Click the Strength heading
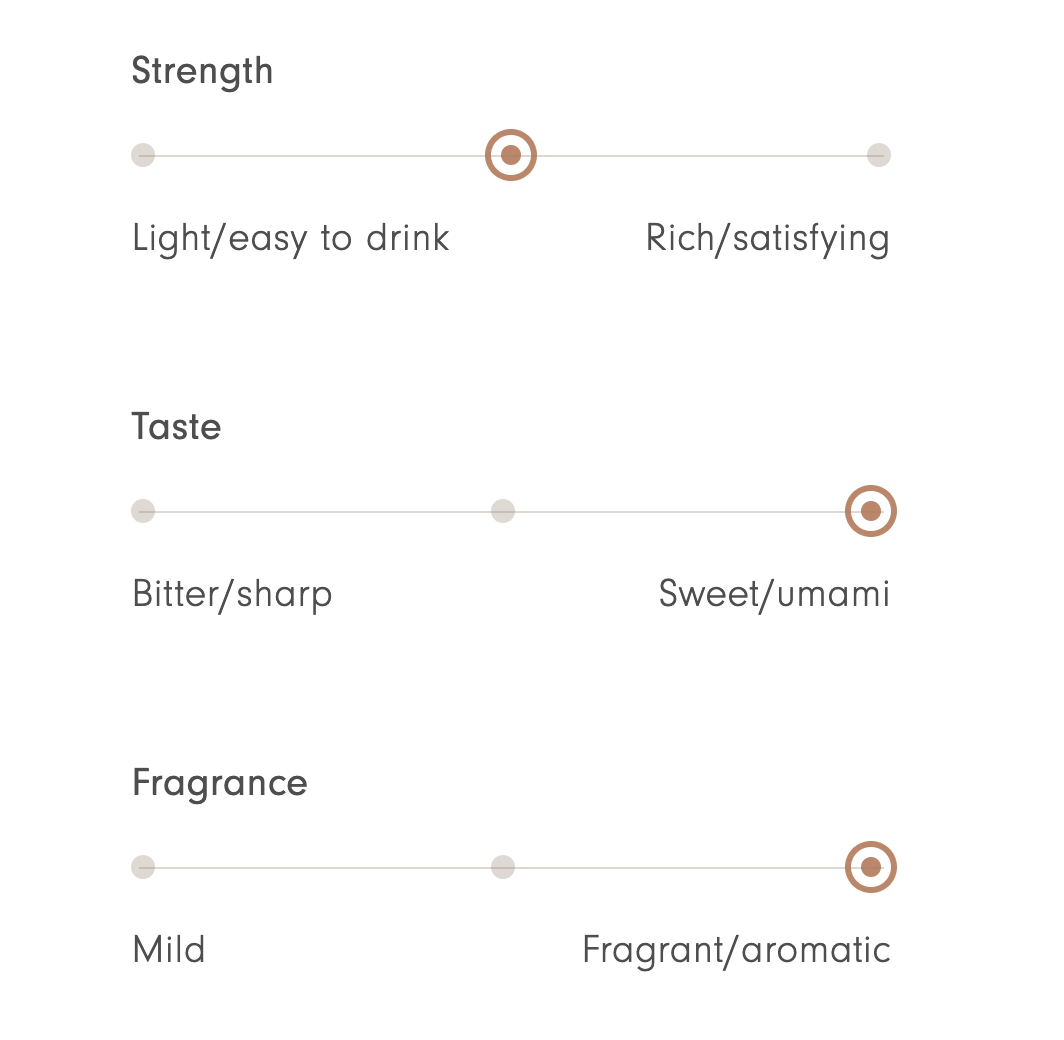This screenshot has height=1040, width=1064. [x=202, y=72]
